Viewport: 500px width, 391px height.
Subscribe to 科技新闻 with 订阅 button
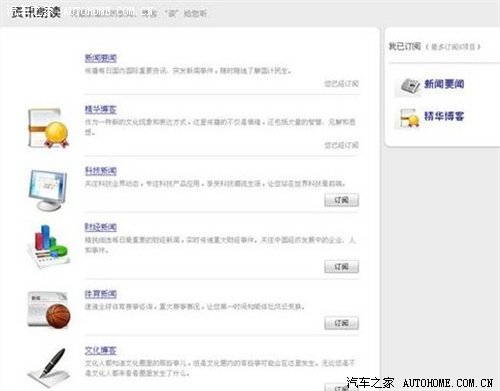(x=342, y=200)
